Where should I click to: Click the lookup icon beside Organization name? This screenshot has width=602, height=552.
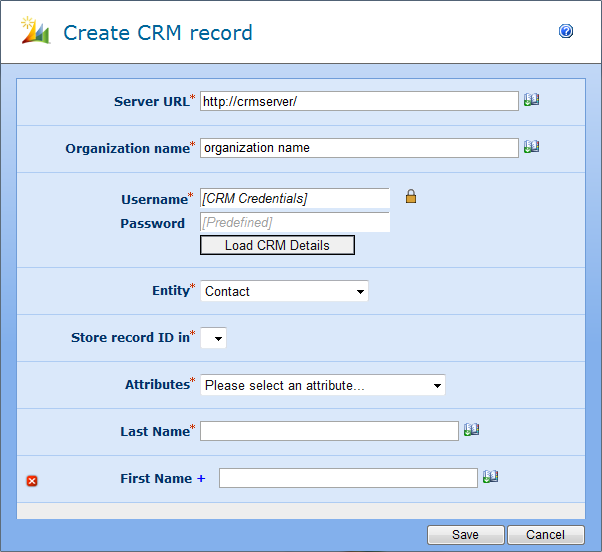point(531,147)
